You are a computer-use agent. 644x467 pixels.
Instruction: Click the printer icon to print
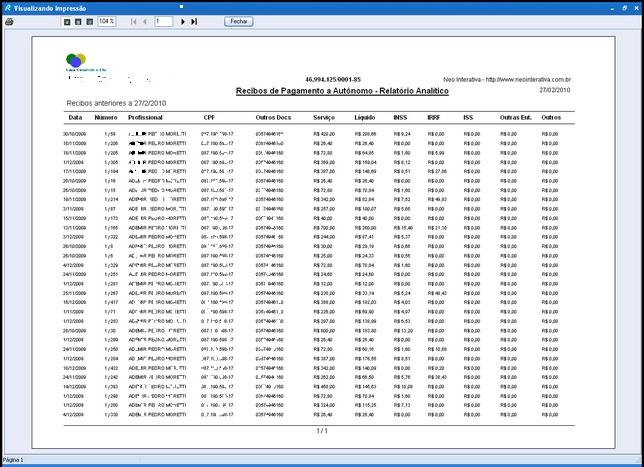point(9,22)
